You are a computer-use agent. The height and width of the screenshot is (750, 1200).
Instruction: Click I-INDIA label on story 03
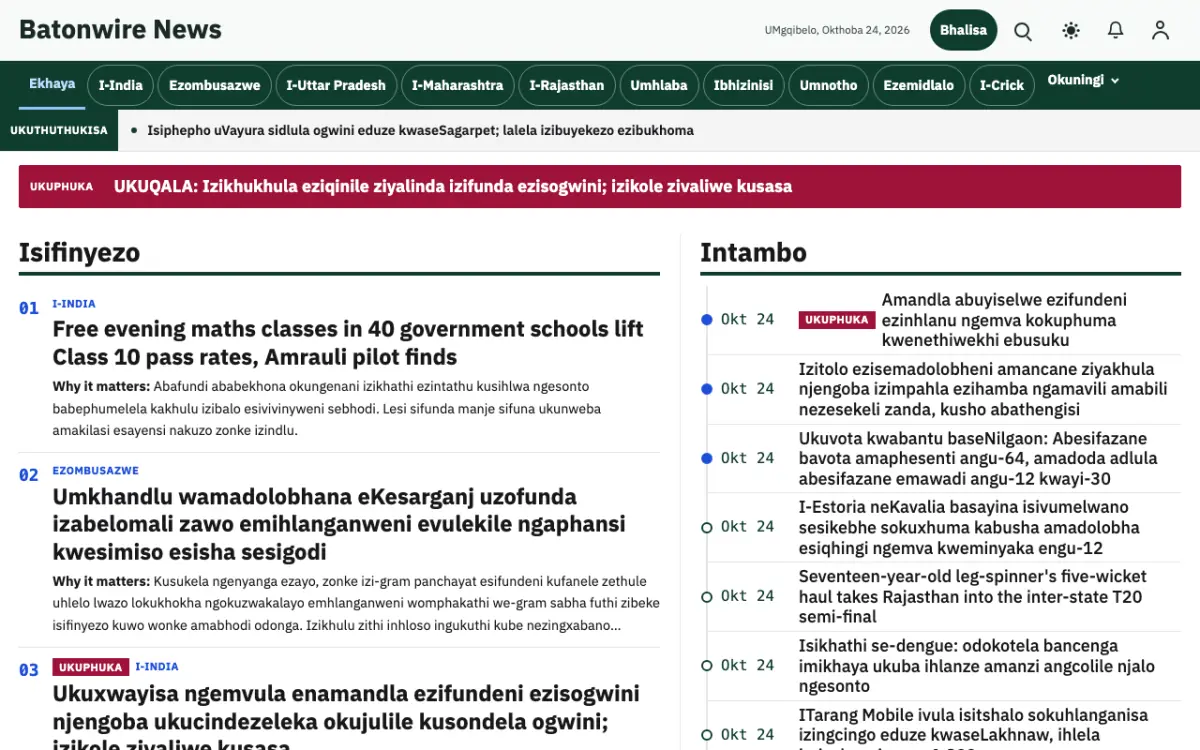pyautogui.click(x=157, y=667)
